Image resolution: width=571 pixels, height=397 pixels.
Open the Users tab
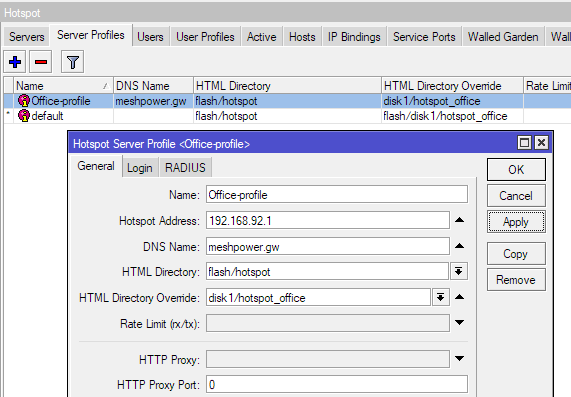pos(150,37)
